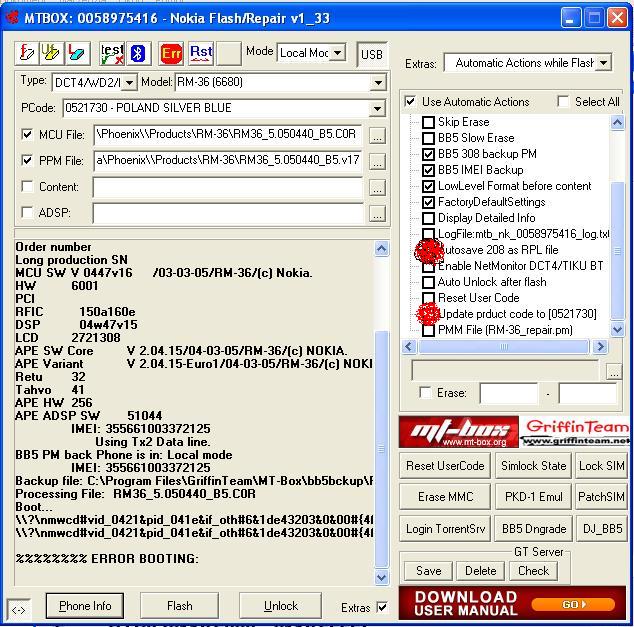634x627 pixels.
Task: Open the Type DCT4/WD2 dropdown
Action: coord(129,83)
